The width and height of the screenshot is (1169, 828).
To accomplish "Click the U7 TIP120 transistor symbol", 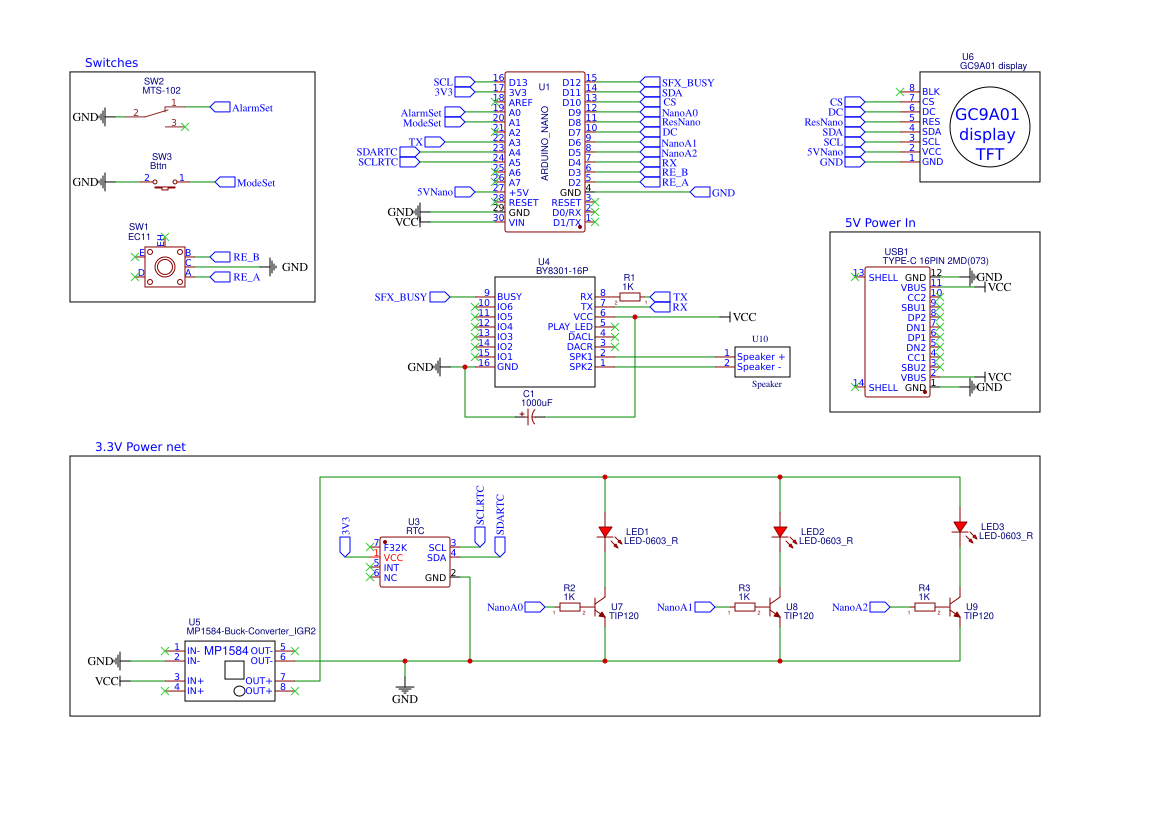I will (x=599, y=607).
